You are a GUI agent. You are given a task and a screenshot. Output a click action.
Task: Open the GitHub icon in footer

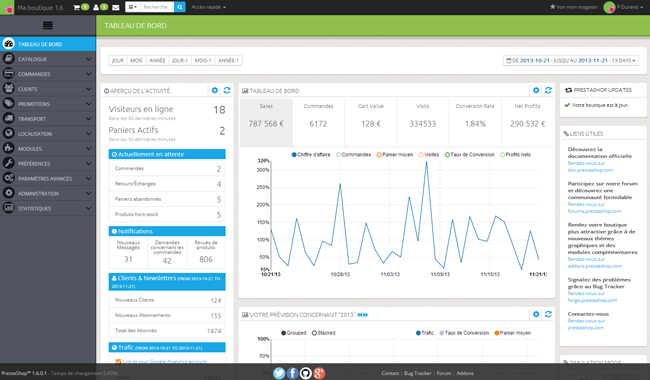(306, 373)
